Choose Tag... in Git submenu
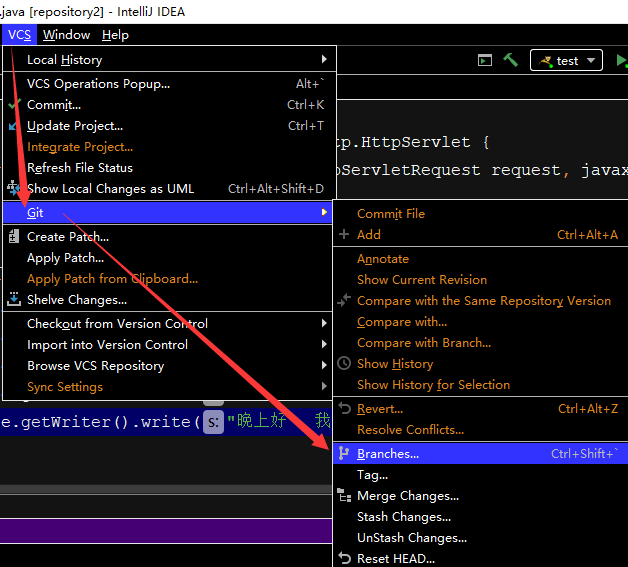This screenshot has width=628, height=567. coord(481,475)
